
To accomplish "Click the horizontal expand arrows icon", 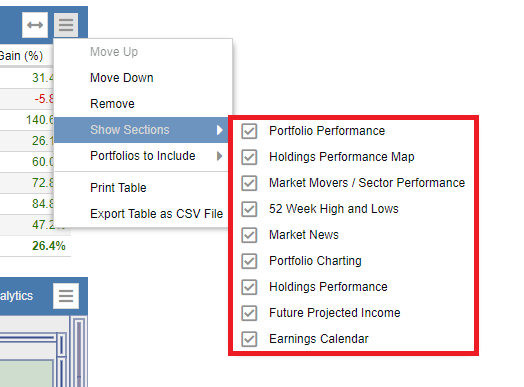I will (35, 25).
